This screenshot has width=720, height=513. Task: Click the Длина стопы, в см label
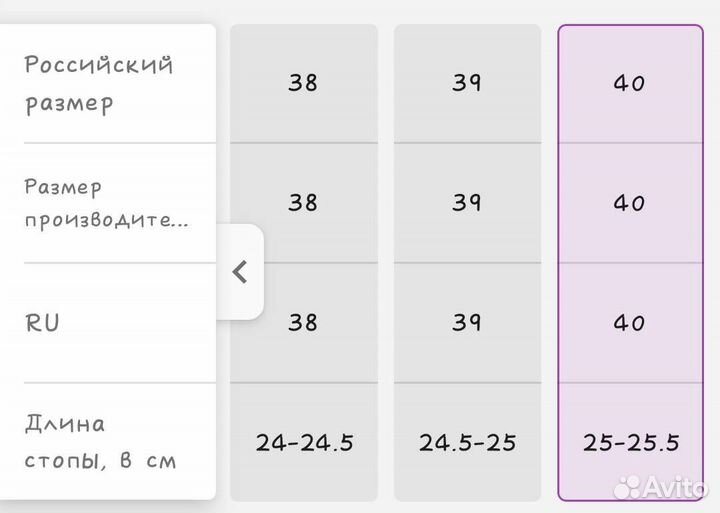(100, 442)
